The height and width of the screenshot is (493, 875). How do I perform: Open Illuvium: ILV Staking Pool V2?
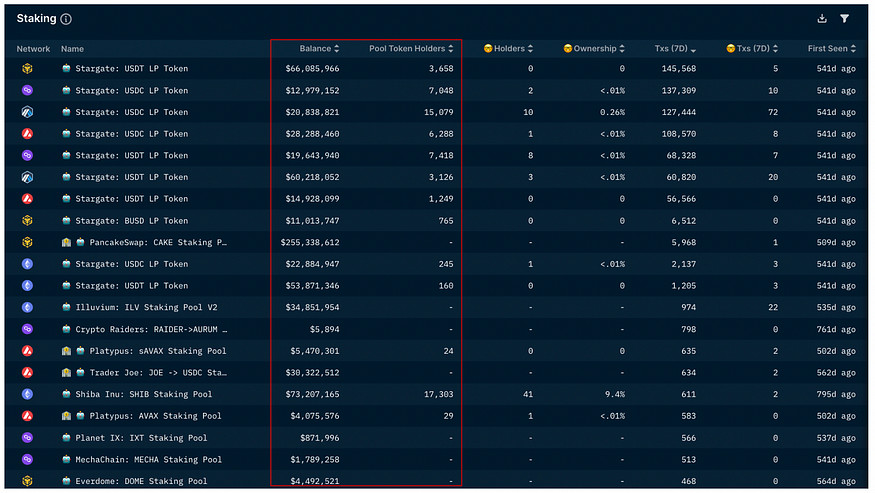coord(146,308)
